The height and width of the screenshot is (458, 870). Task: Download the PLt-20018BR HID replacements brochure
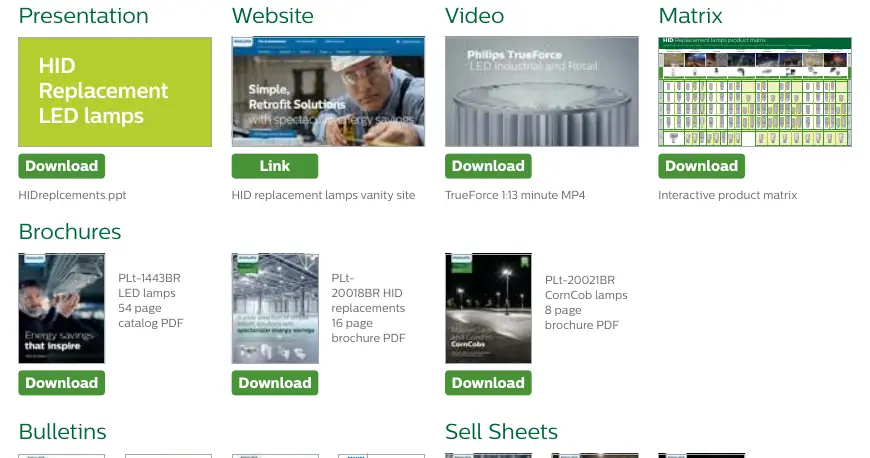275,383
